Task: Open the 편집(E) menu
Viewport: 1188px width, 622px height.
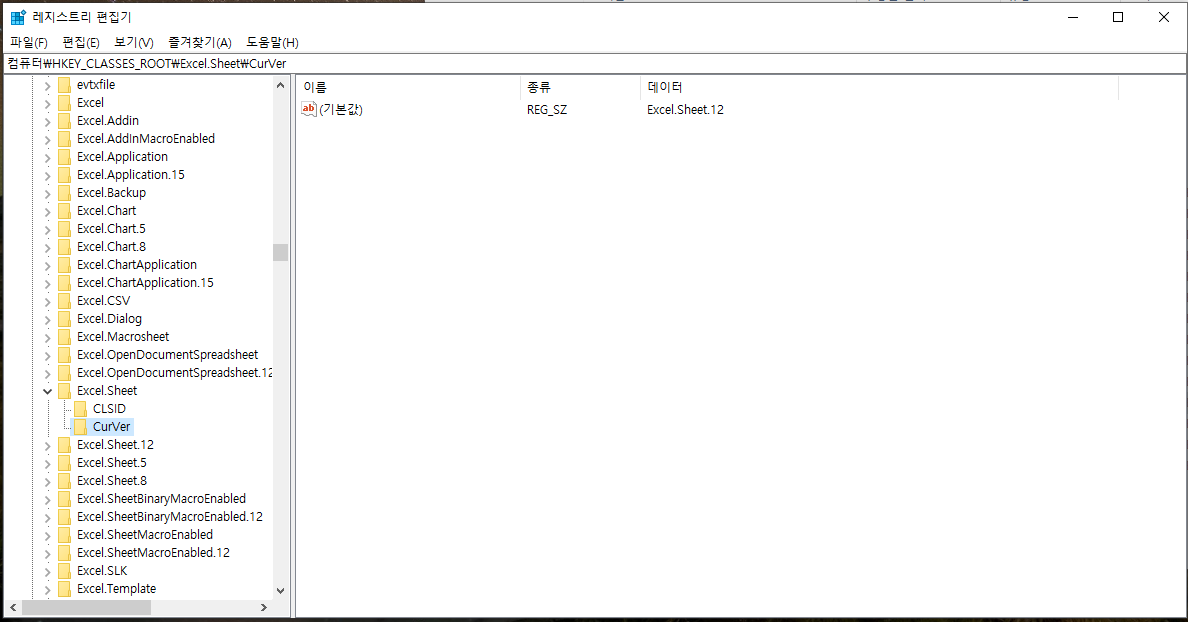Action: (81, 42)
